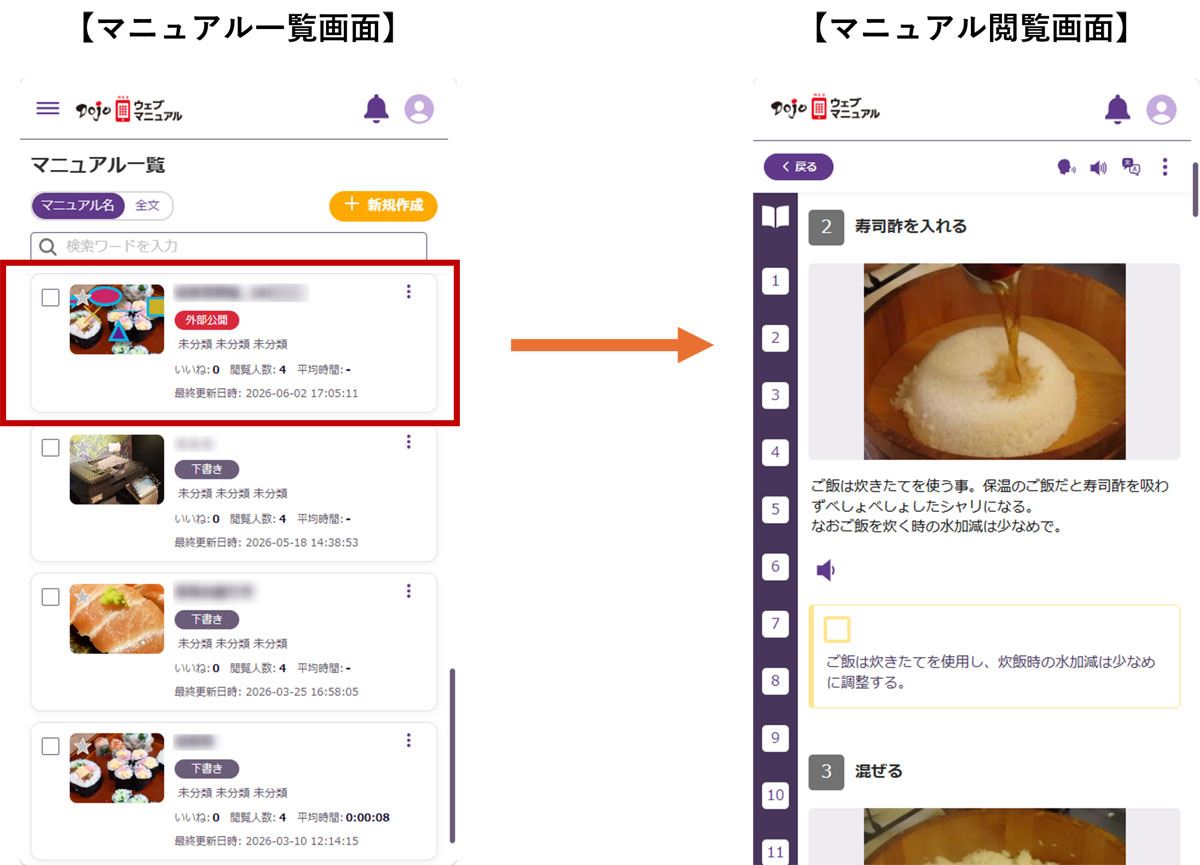
Task: Switch search mode to 全文
Action: click(148, 206)
